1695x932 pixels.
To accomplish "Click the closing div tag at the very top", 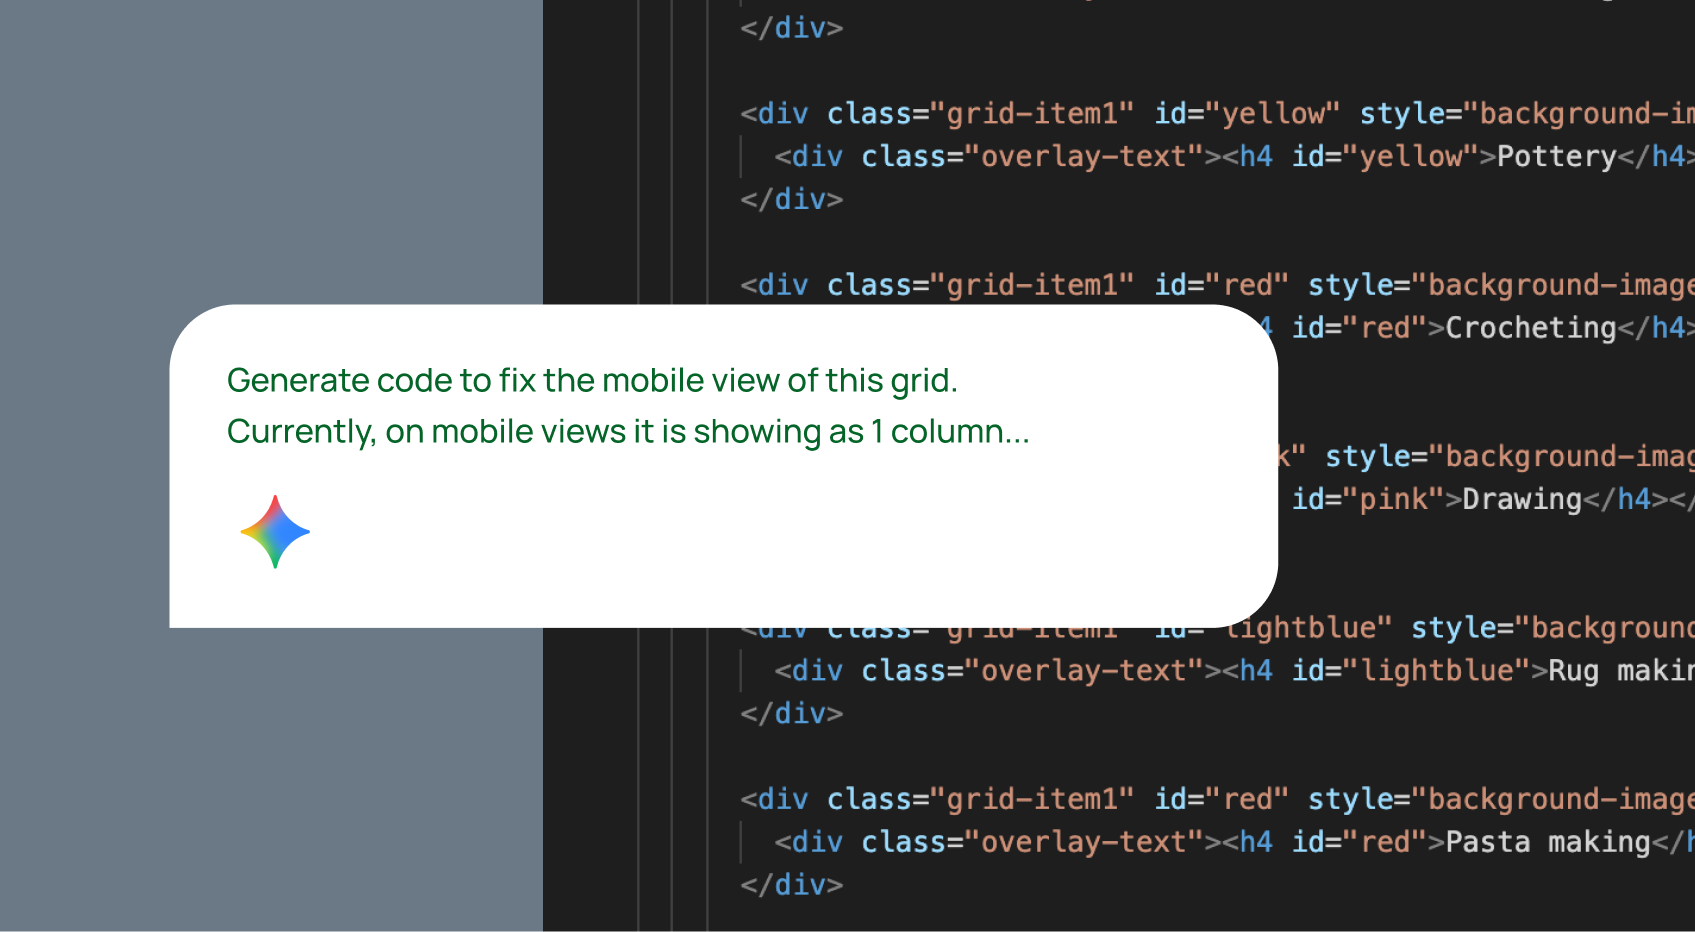I will 791,28.
